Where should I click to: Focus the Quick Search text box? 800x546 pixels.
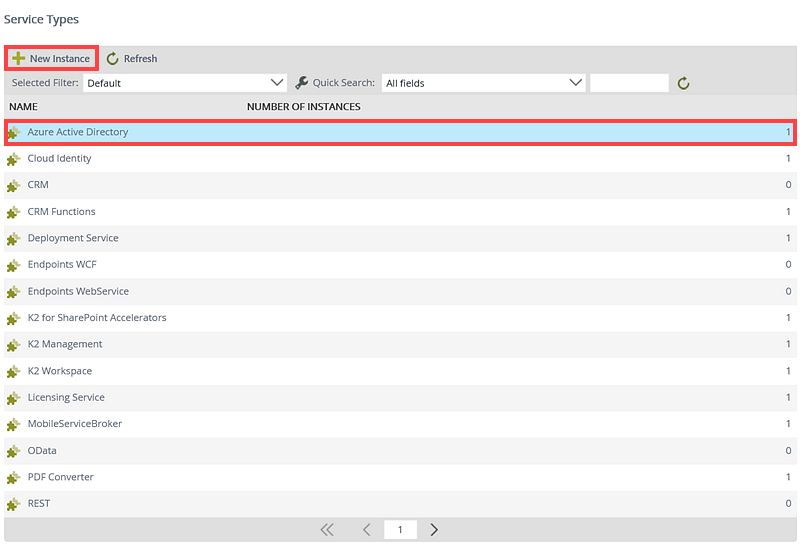pyautogui.click(x=629, y=83)
